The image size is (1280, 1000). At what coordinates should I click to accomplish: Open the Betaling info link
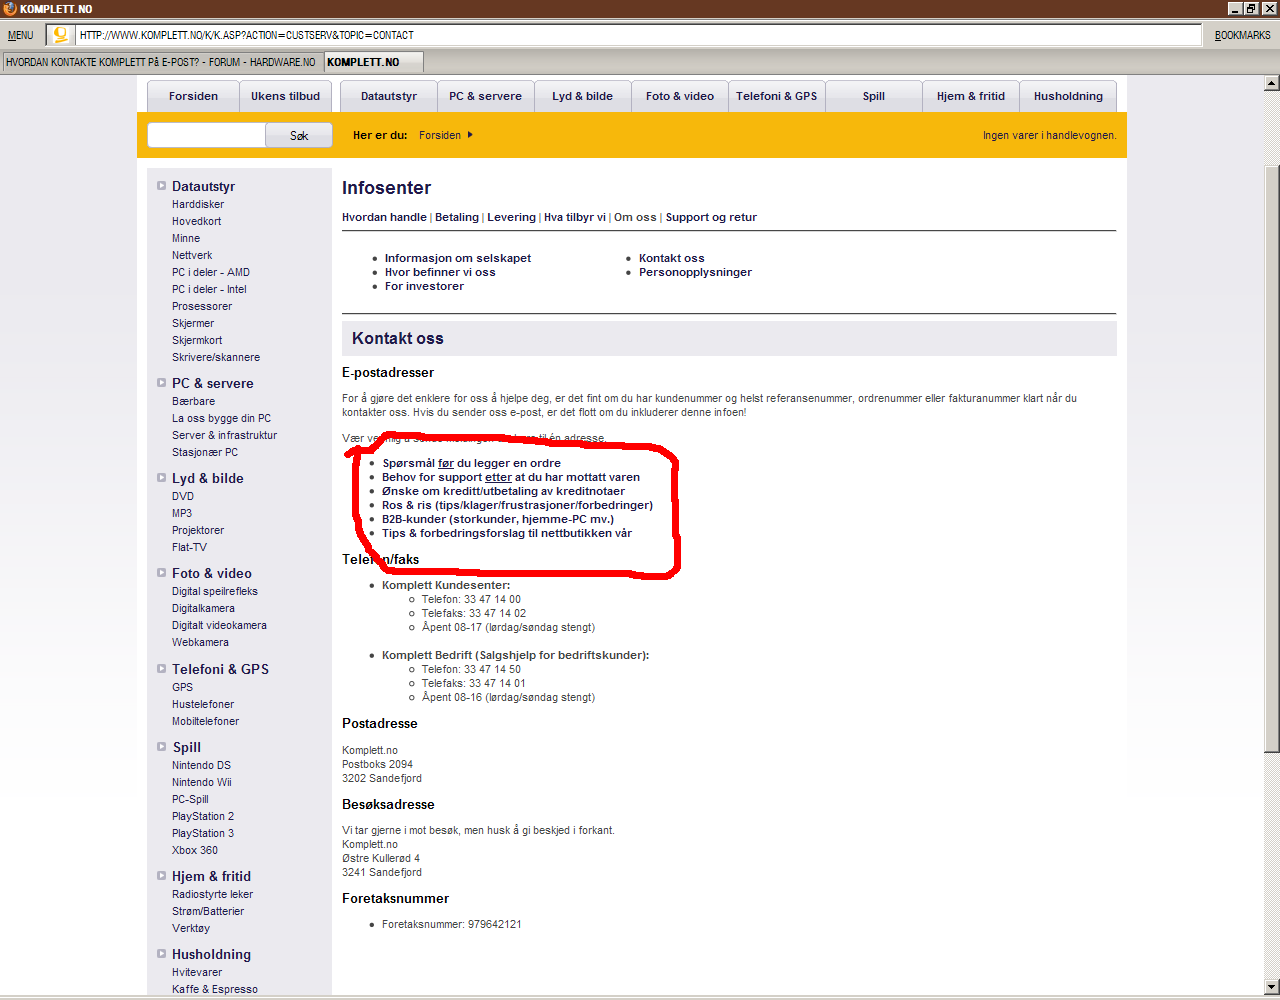[x=457, y=217]
